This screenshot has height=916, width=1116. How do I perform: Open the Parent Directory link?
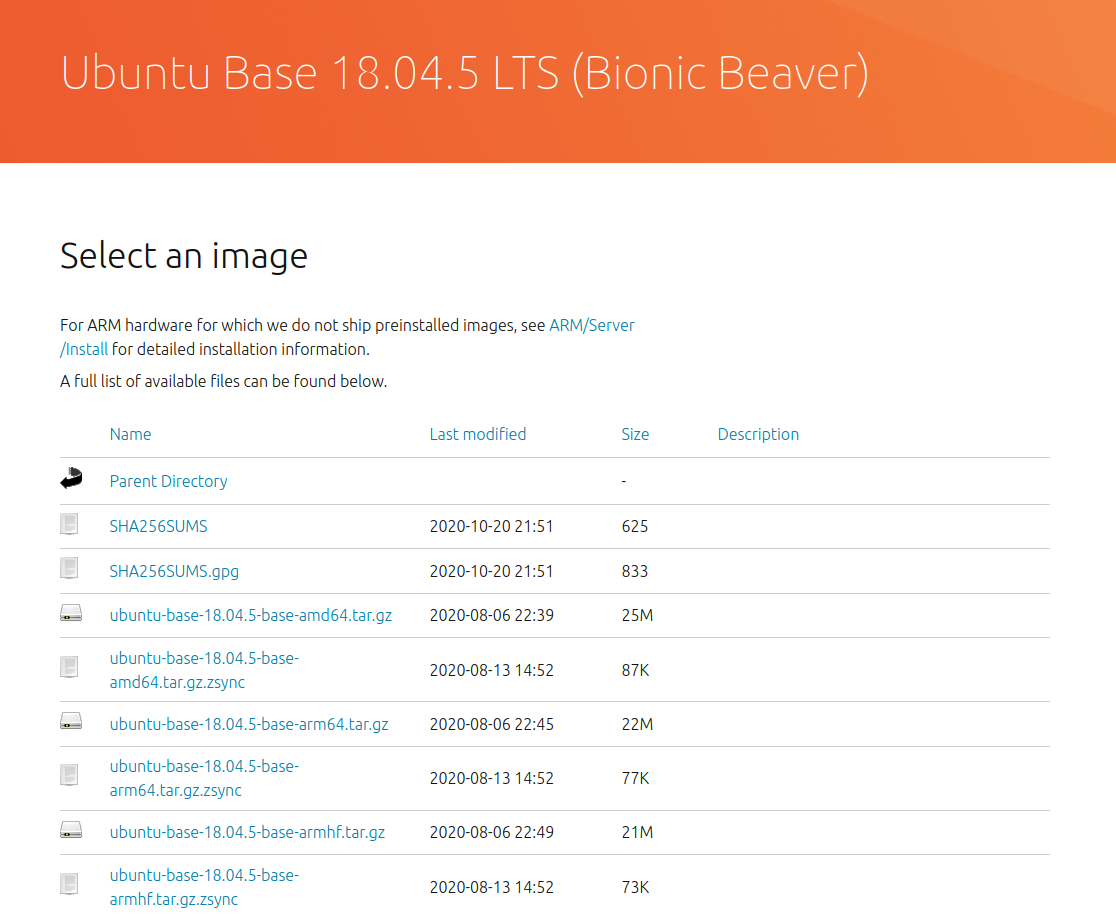(168, 481)
